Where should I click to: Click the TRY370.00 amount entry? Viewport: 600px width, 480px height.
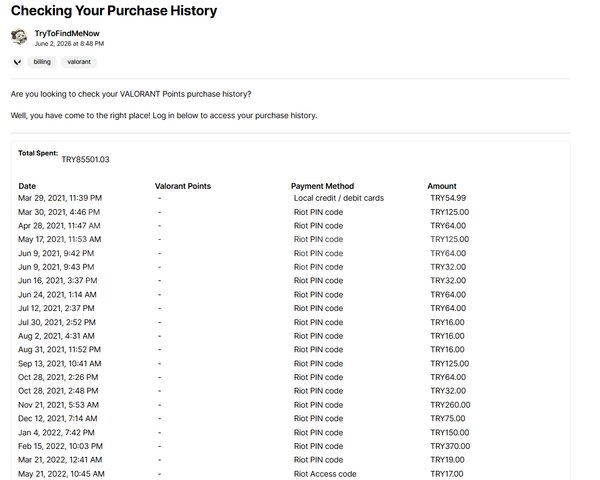pos(450,446)
